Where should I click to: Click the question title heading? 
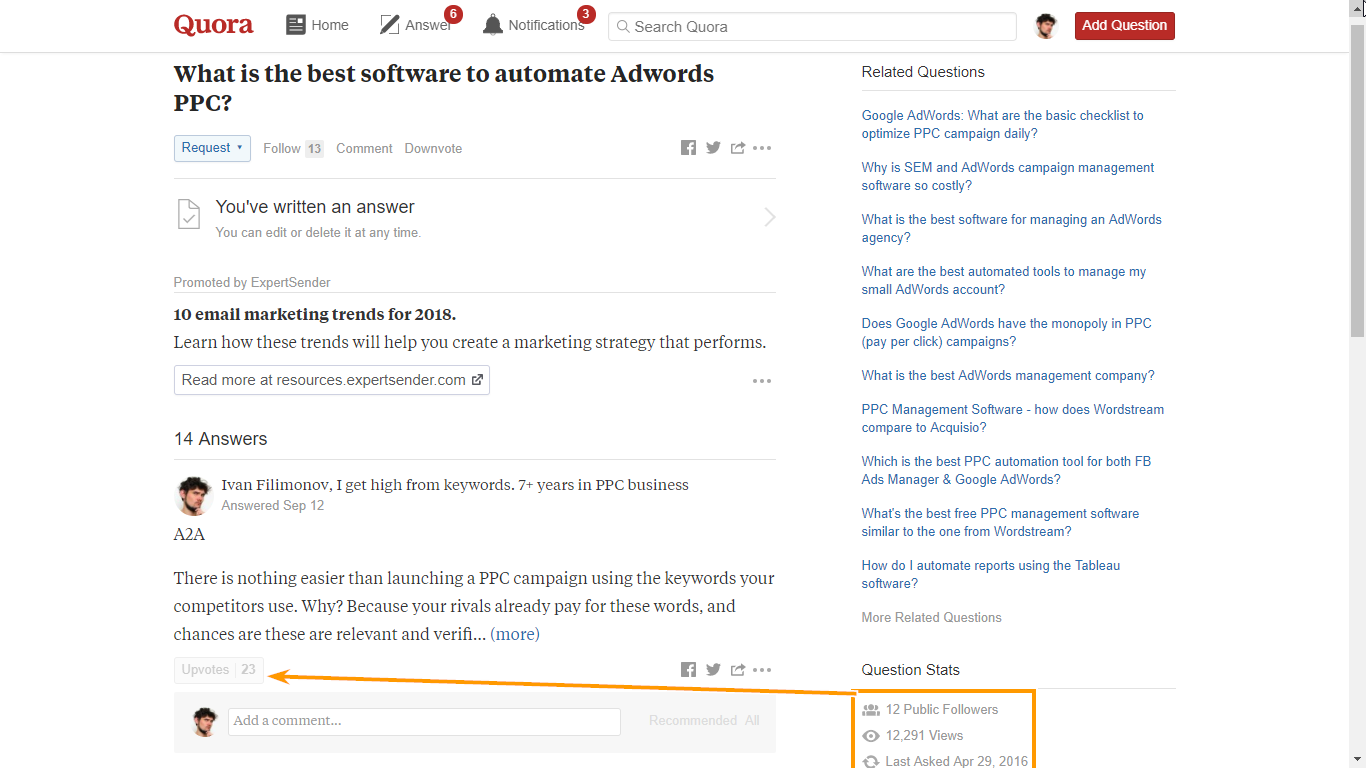(x=444, y=88)
